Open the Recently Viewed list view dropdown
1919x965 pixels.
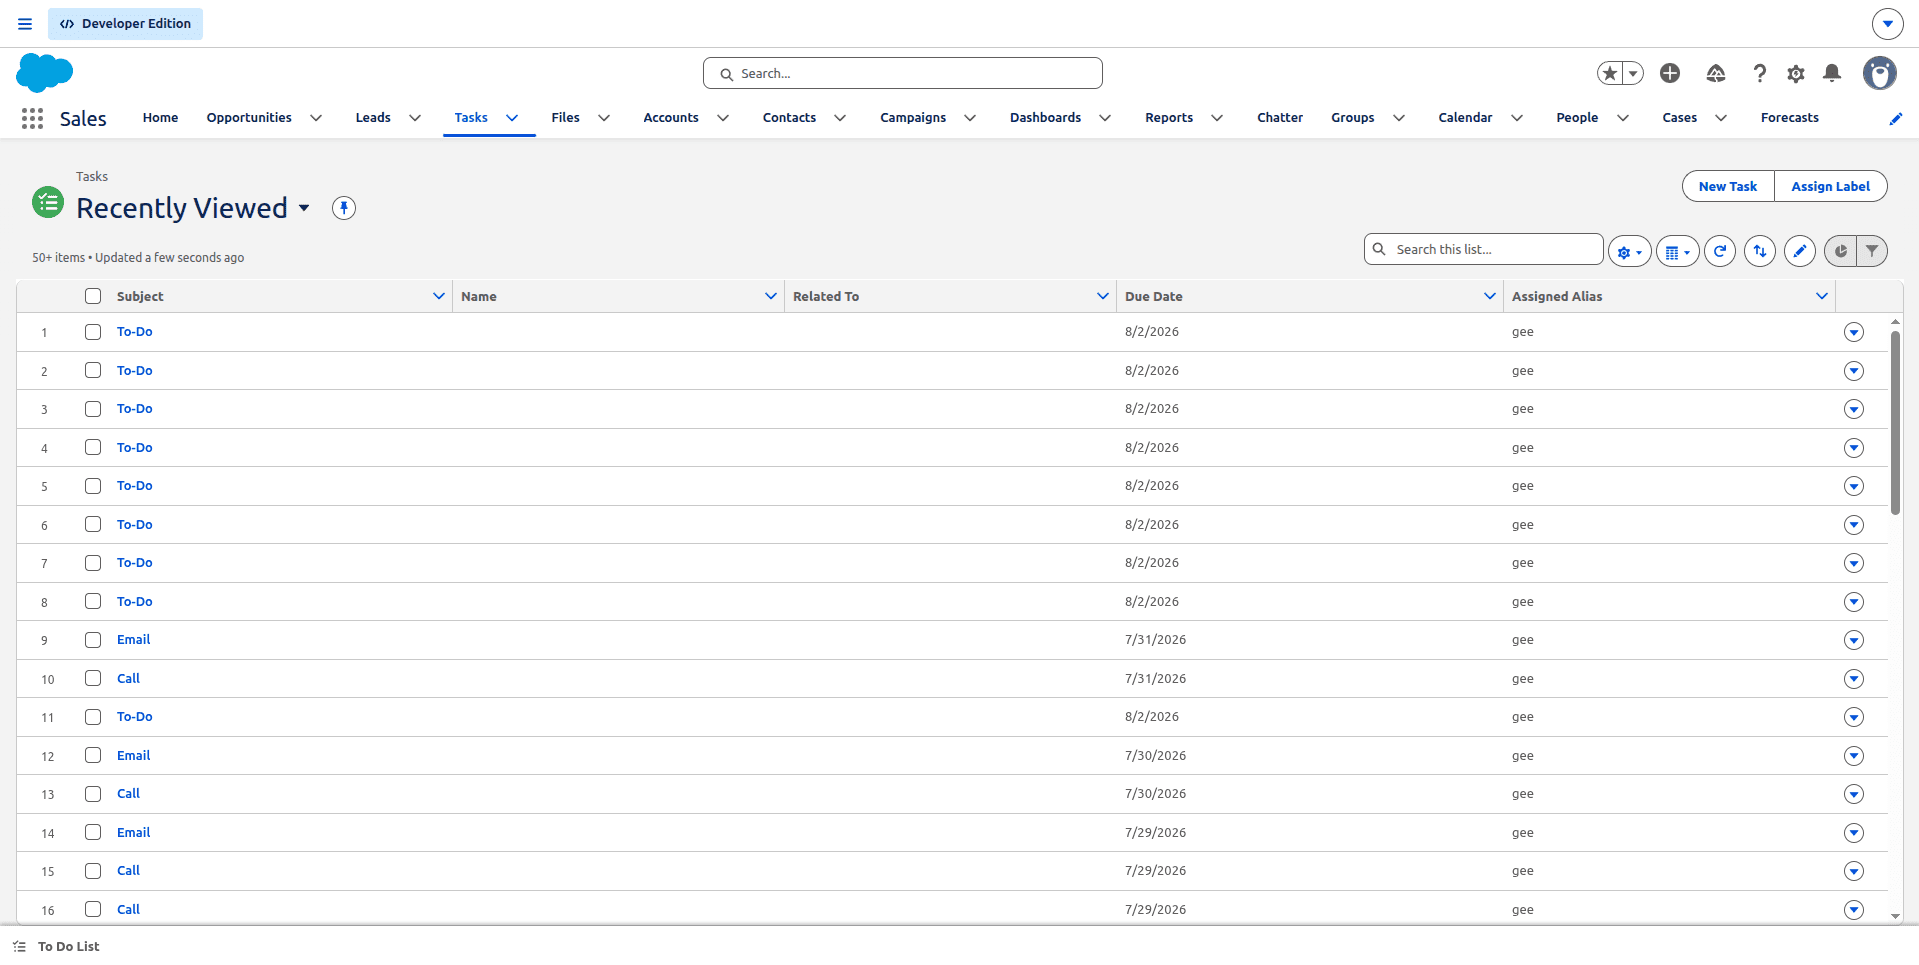[304, 208]
